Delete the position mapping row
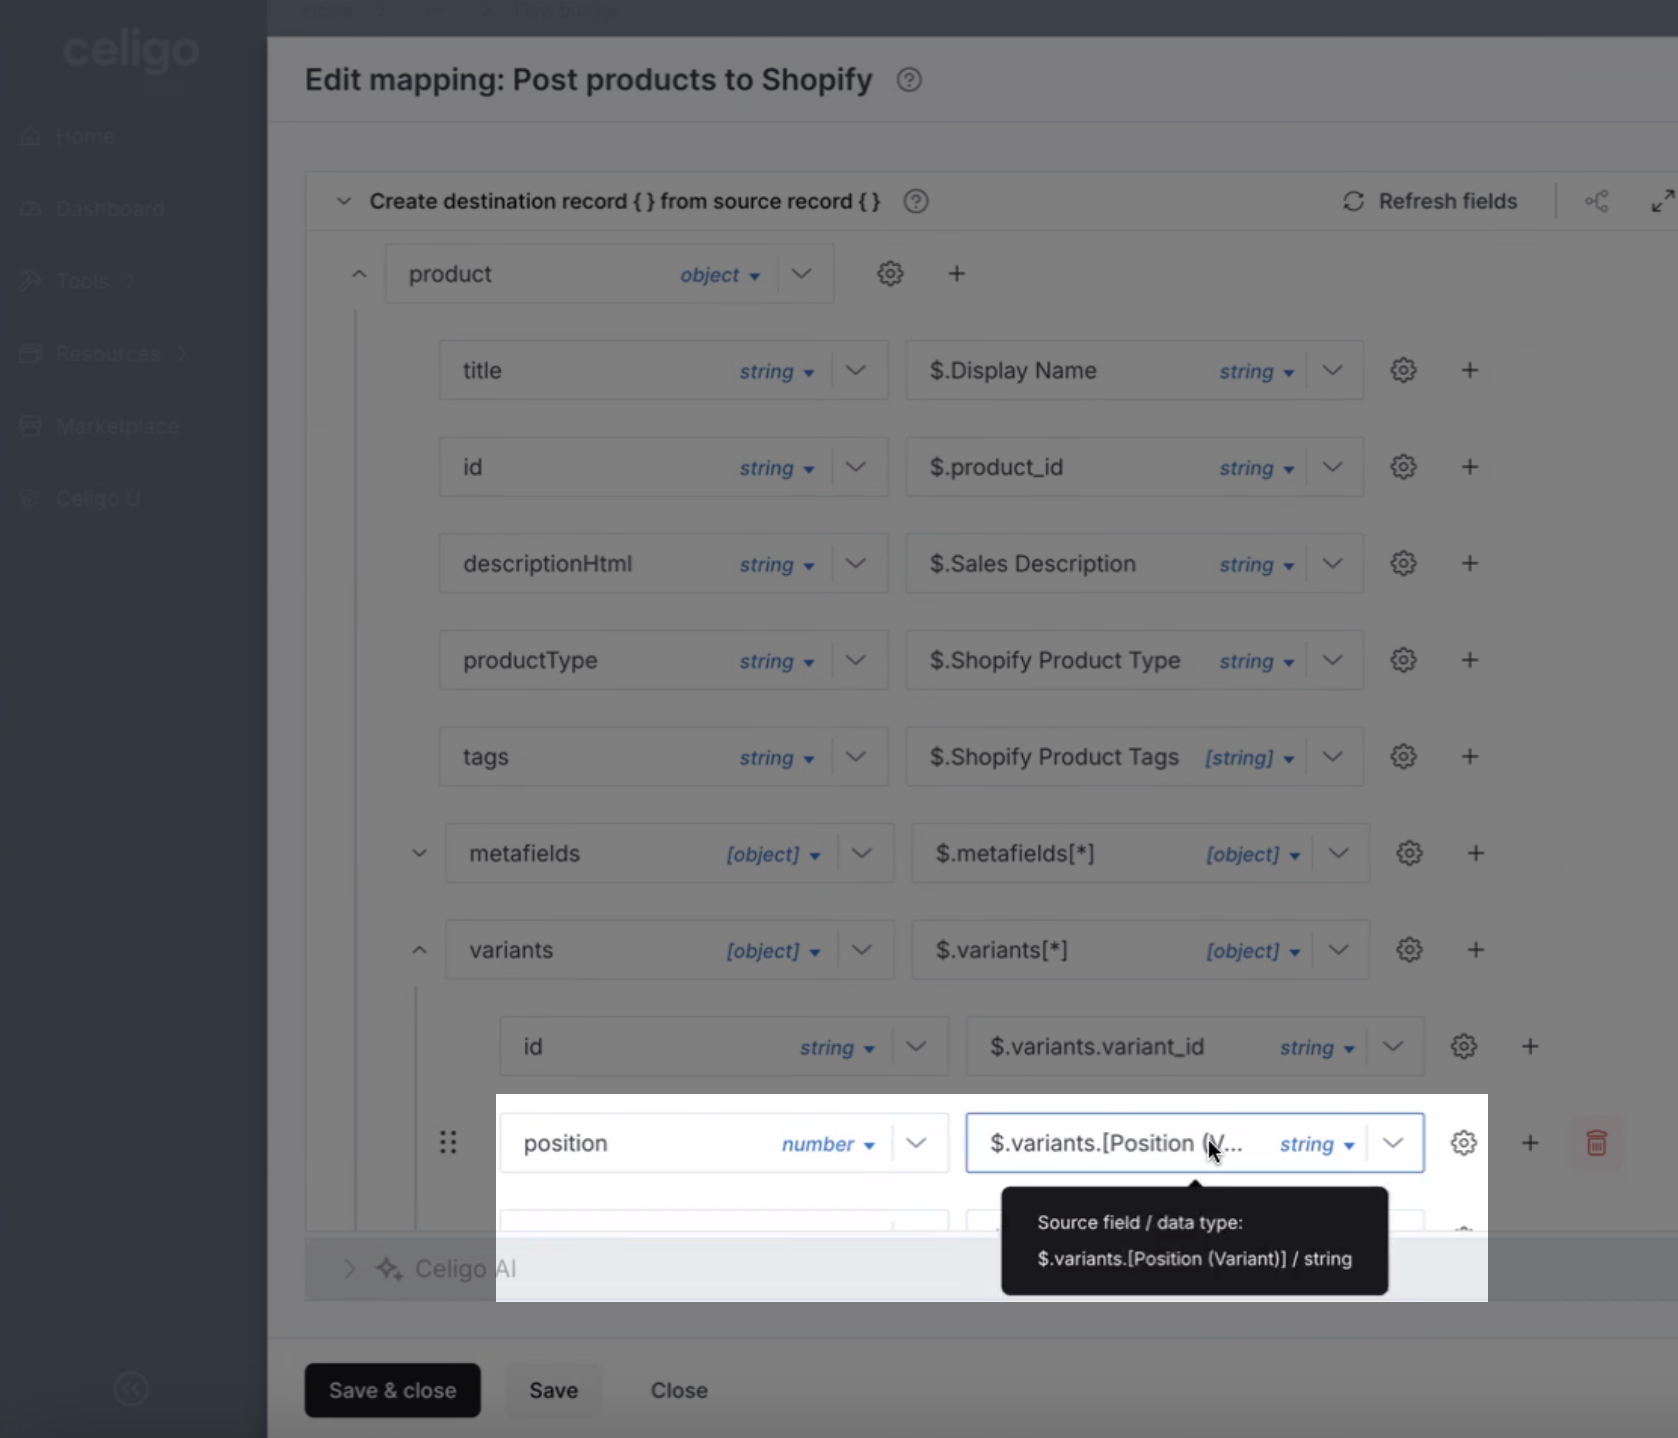The height and width of the screenshot is (1438, 1678). point(1597,1143)
